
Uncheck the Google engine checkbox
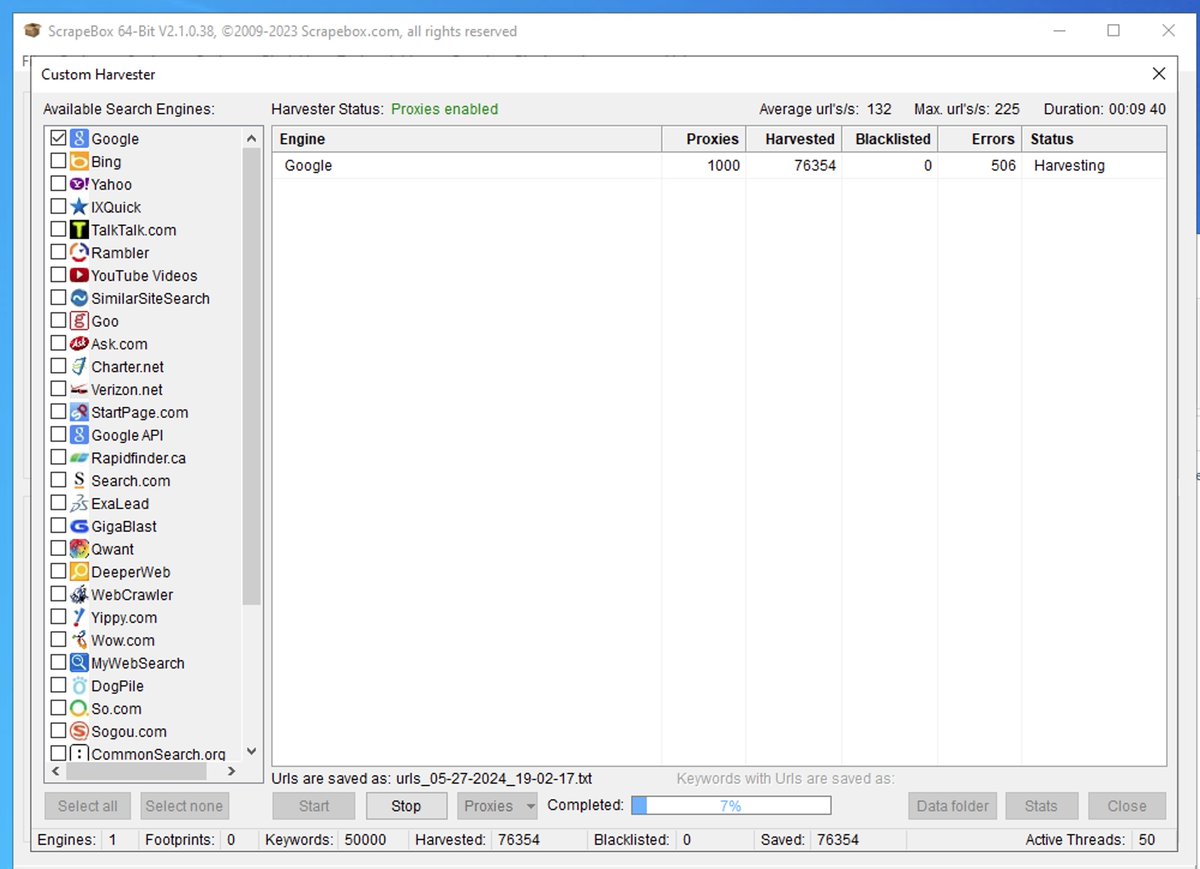[58, 138]
